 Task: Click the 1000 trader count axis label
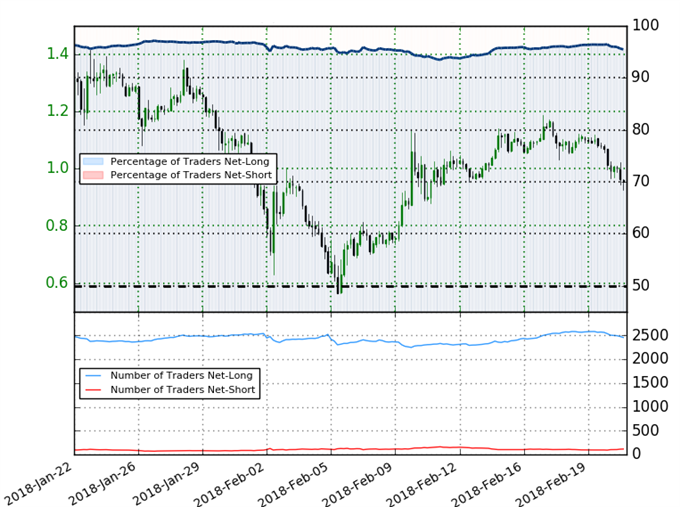[650, 406]
